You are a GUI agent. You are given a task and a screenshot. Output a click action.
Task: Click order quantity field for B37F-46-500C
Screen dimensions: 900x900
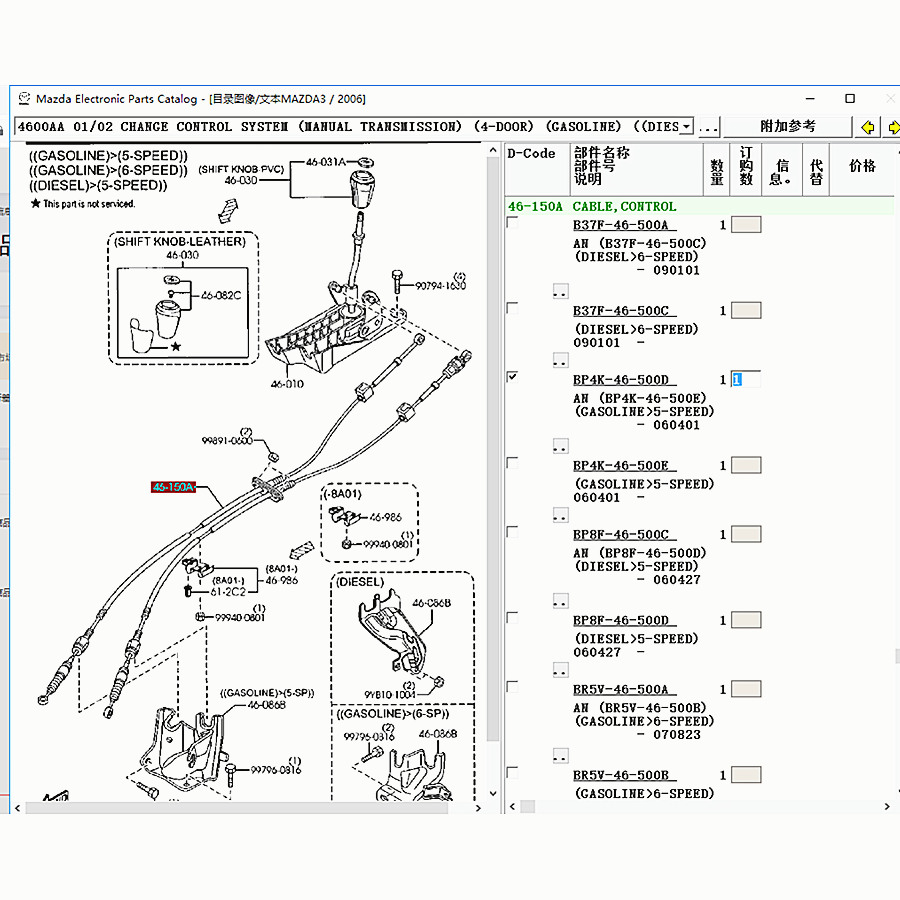tap(746, 311)
